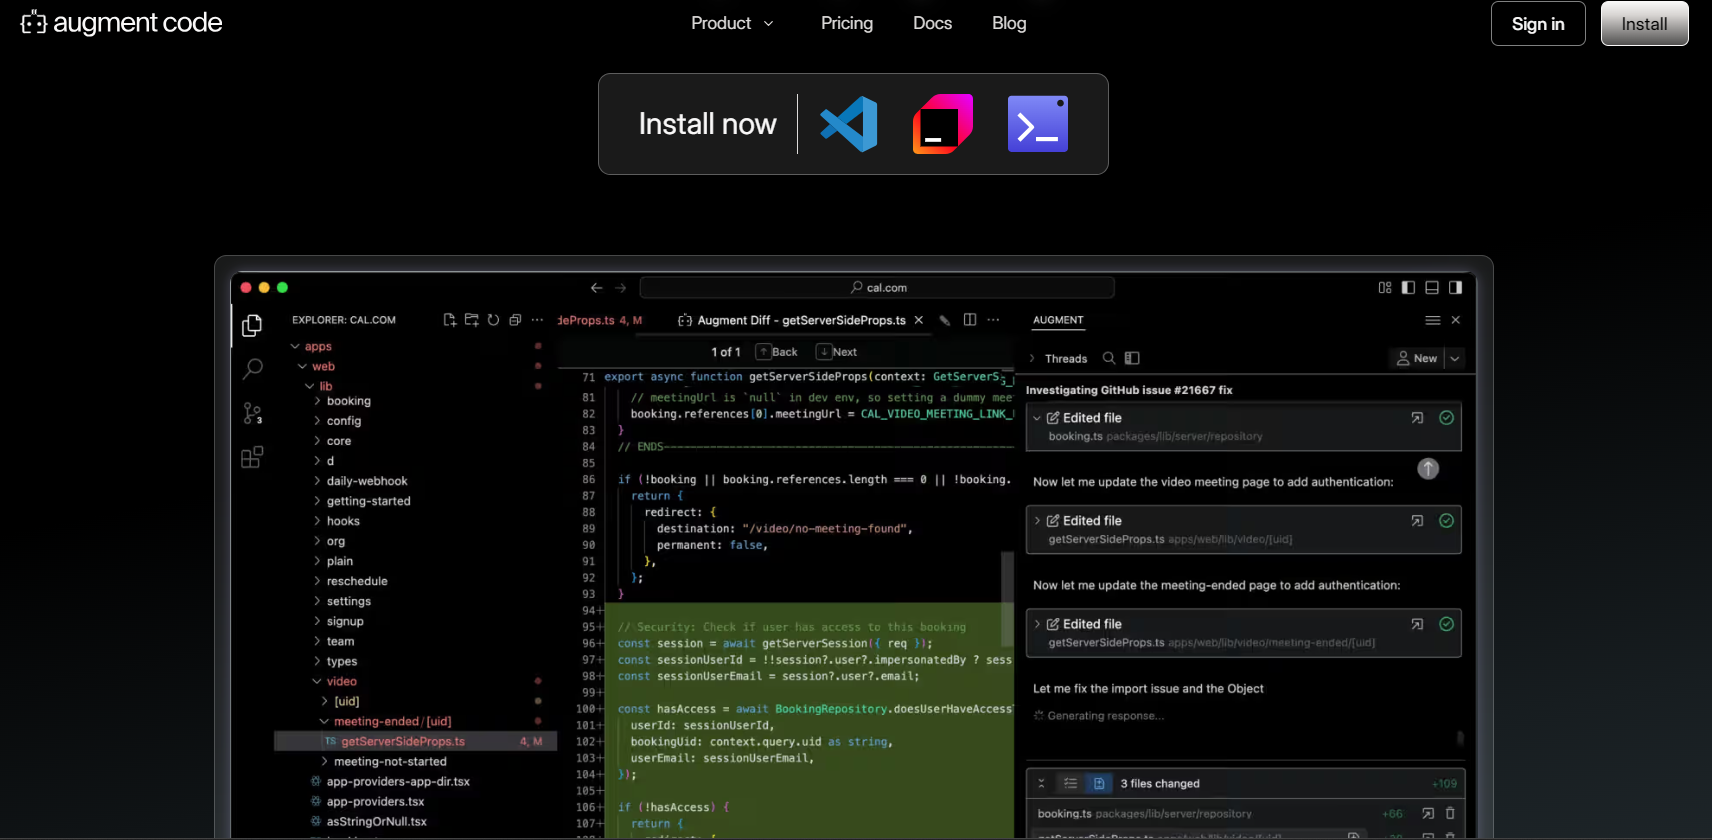Open the Explorer files icon in sidebar
The width and height of the screenshot is (1712, 840).
(x=252, y=326)
